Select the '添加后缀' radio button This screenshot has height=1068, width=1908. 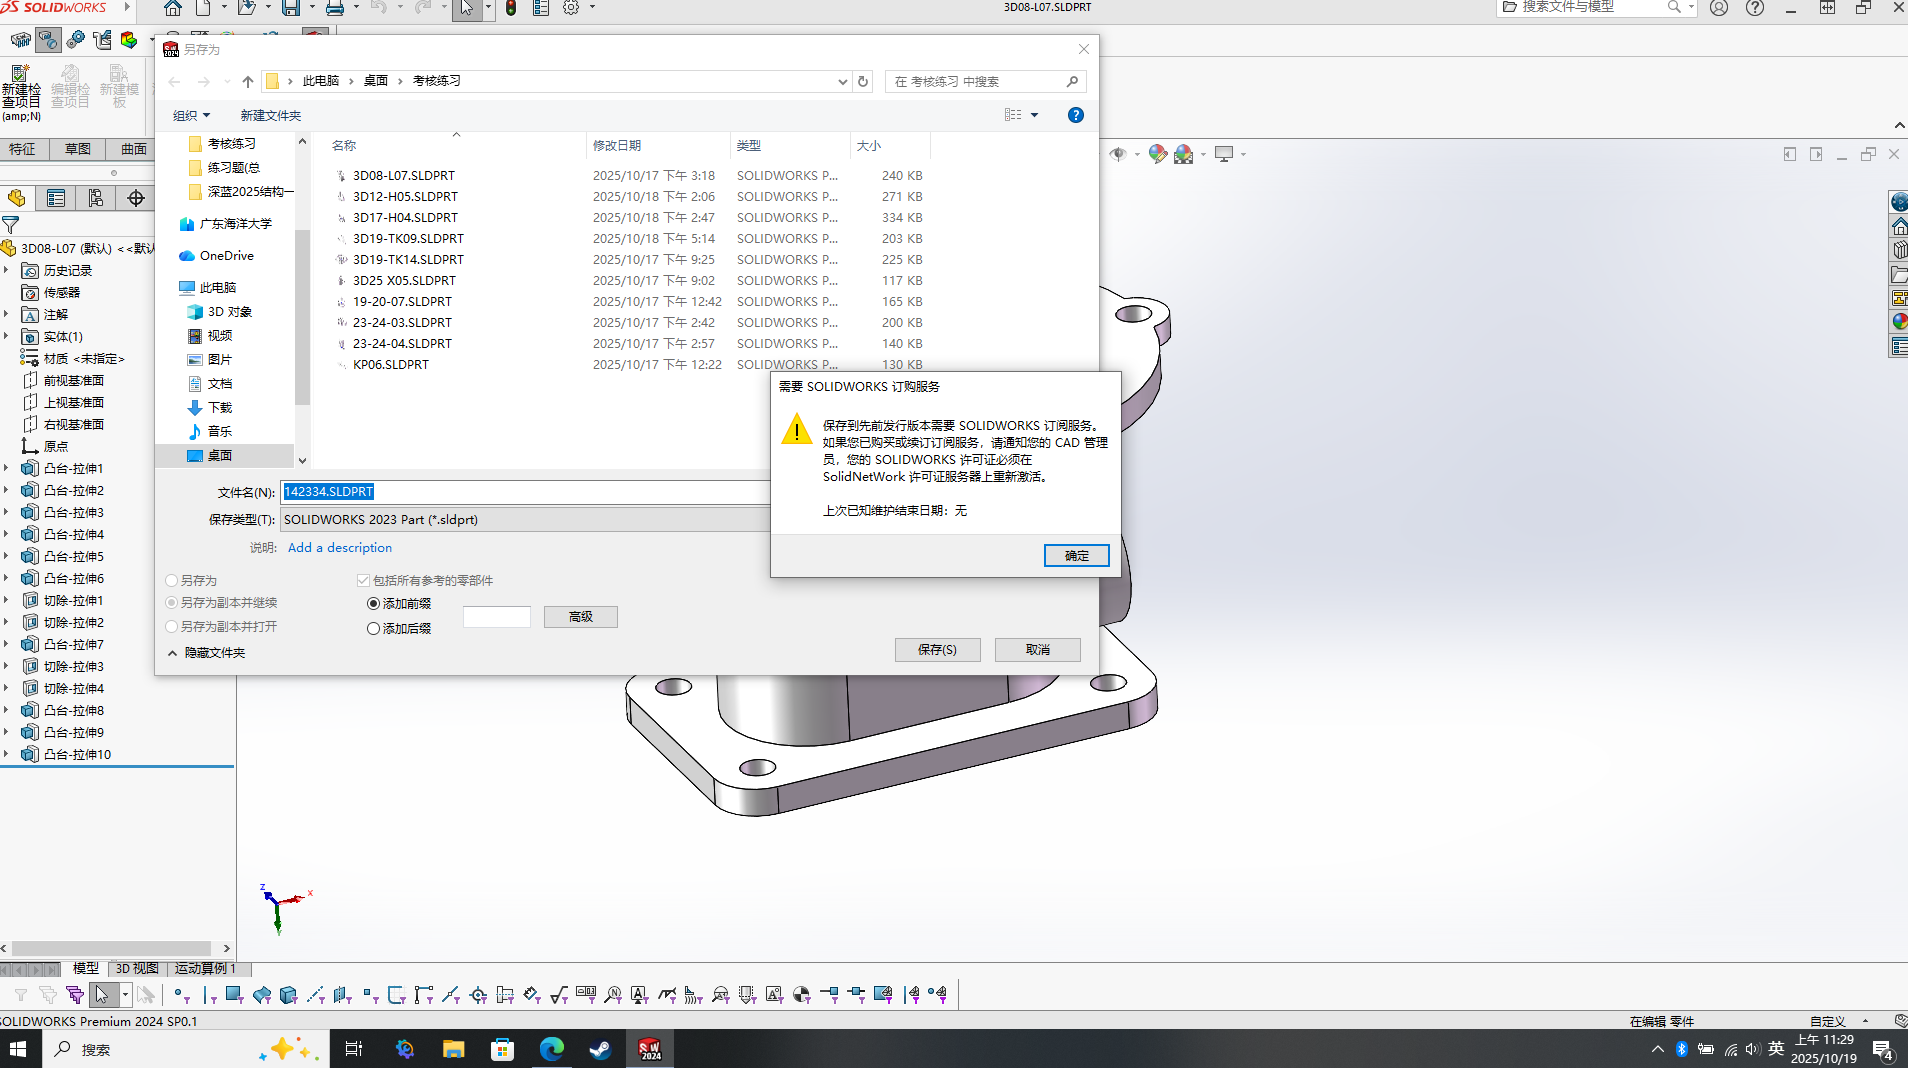tap(374, 629)
